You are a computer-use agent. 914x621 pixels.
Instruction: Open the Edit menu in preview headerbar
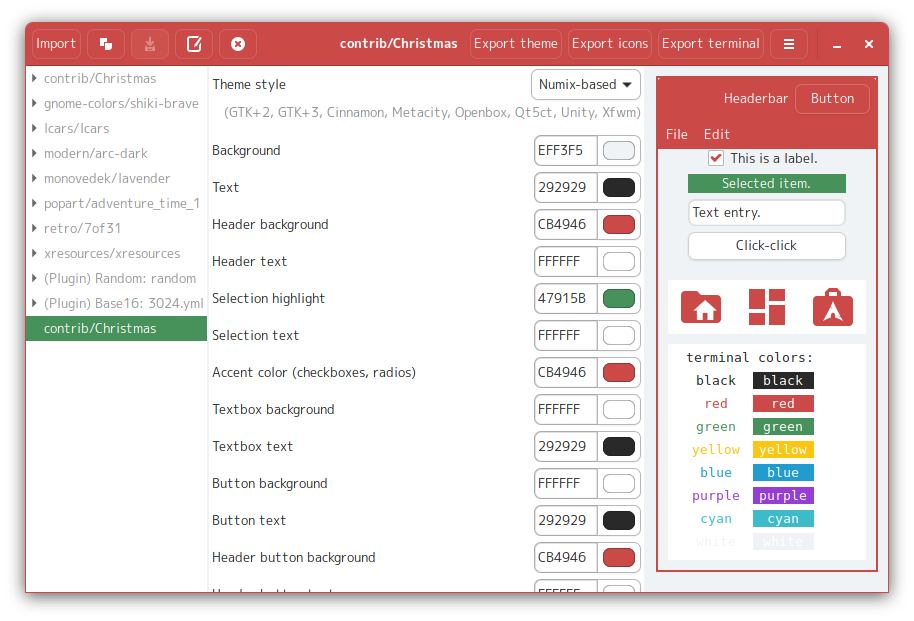715,134
